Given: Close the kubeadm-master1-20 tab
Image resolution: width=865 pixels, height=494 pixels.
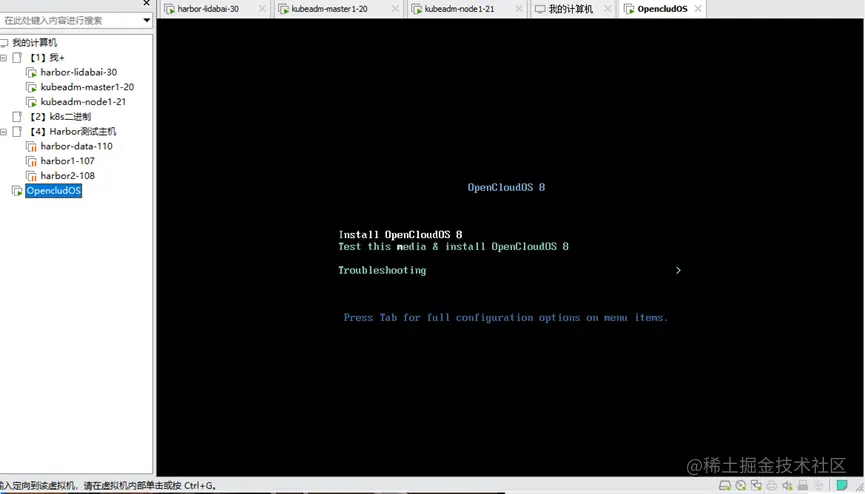Looking at the screenshot, I should click(396, 9).
